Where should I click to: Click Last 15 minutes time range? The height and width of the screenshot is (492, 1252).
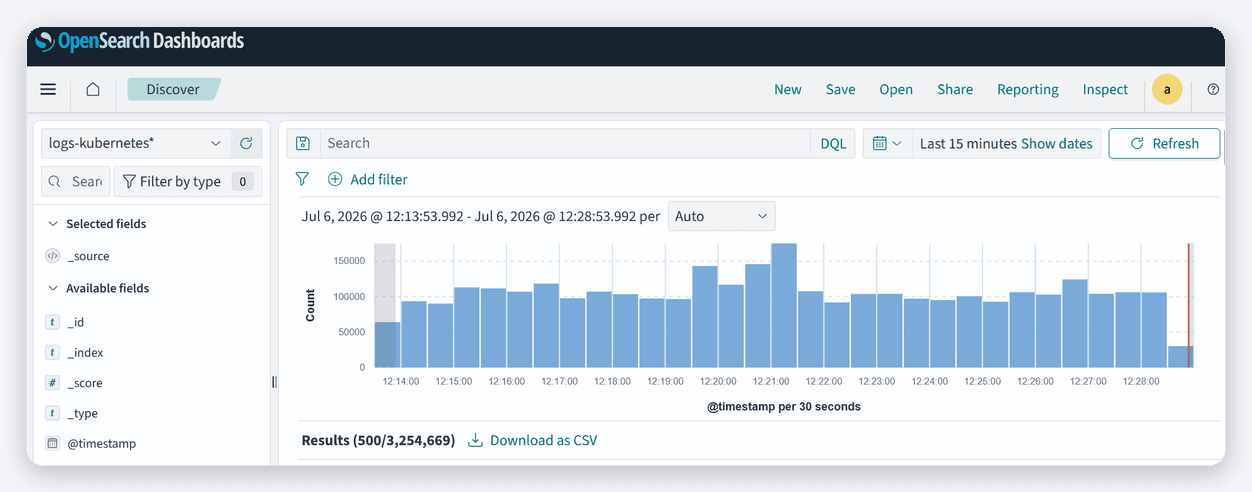pos(968,143)
